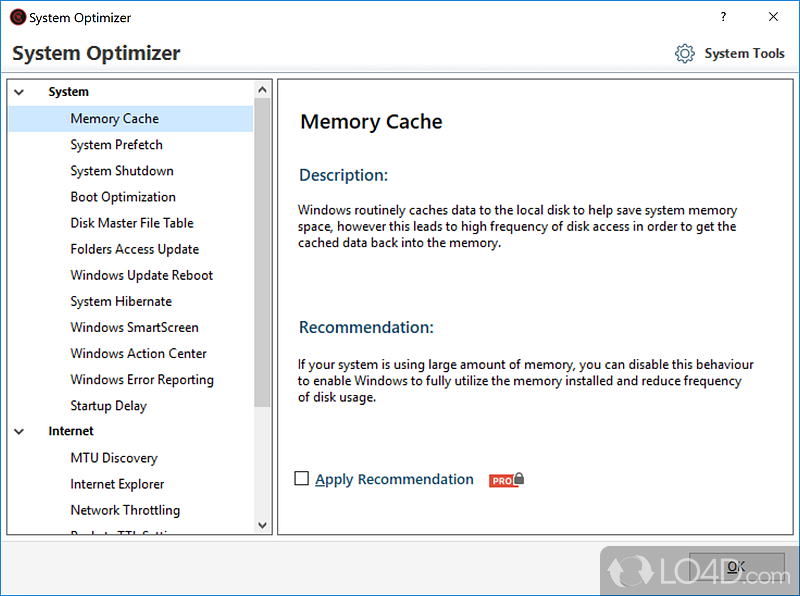Click the tree list scrollbar thumb
The width and height of the screenshot is (800, 596).
(262, 253)
